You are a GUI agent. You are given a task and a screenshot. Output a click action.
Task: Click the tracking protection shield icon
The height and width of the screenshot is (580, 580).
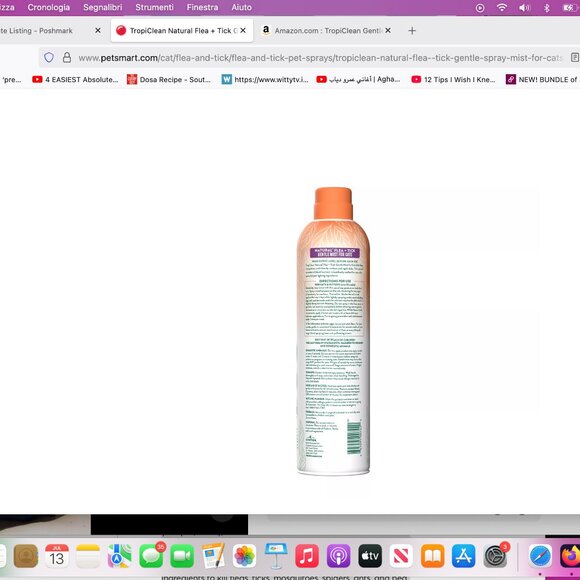[49, 57]
